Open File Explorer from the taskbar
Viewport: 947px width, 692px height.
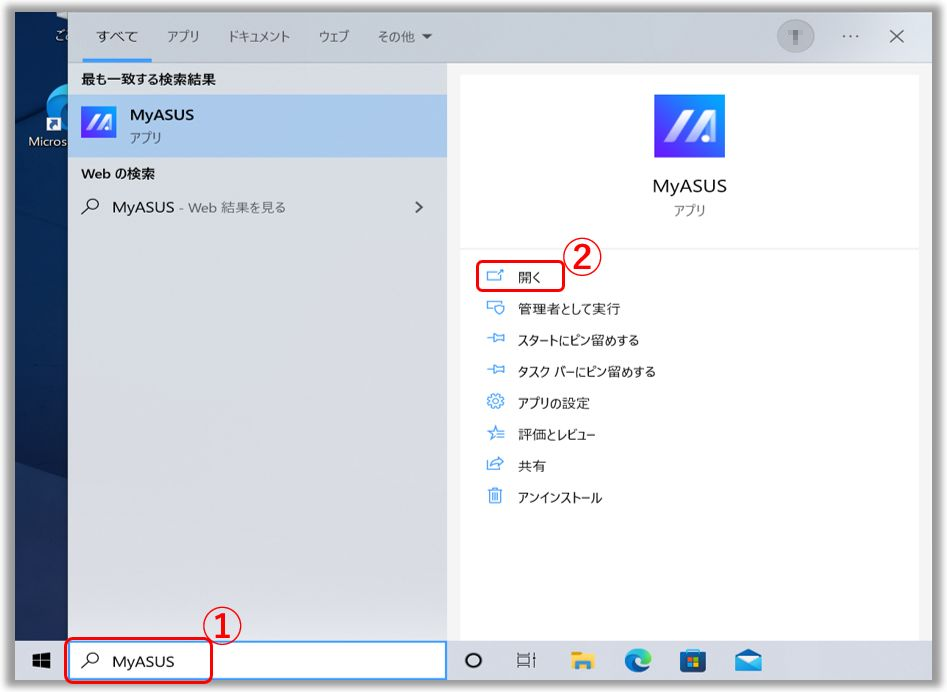click(582, 661)
